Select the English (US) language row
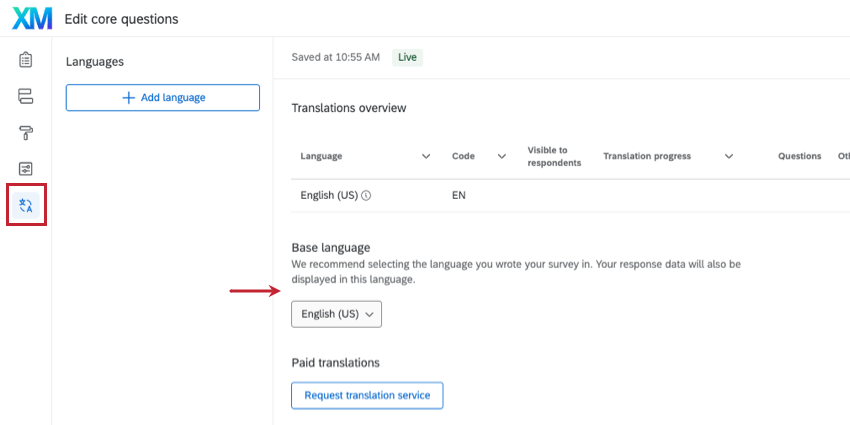 (x=330, y=196)
